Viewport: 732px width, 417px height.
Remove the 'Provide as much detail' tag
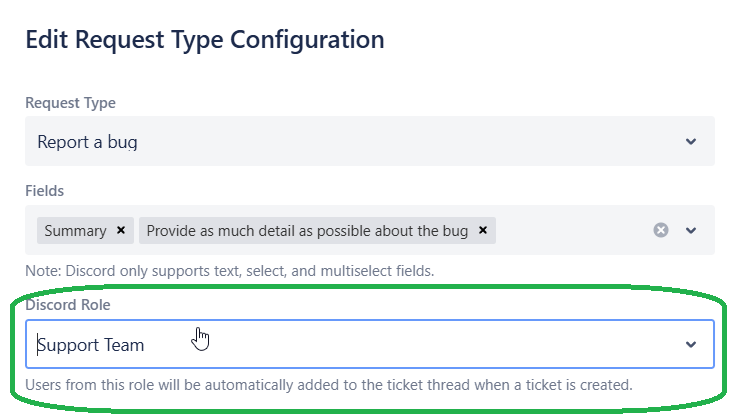click(482, 230)
